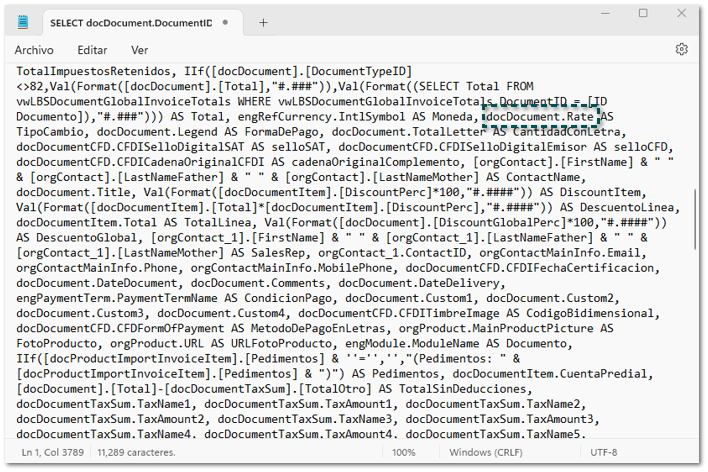Click engRefCurrency.IntlSymbol text

321,117
